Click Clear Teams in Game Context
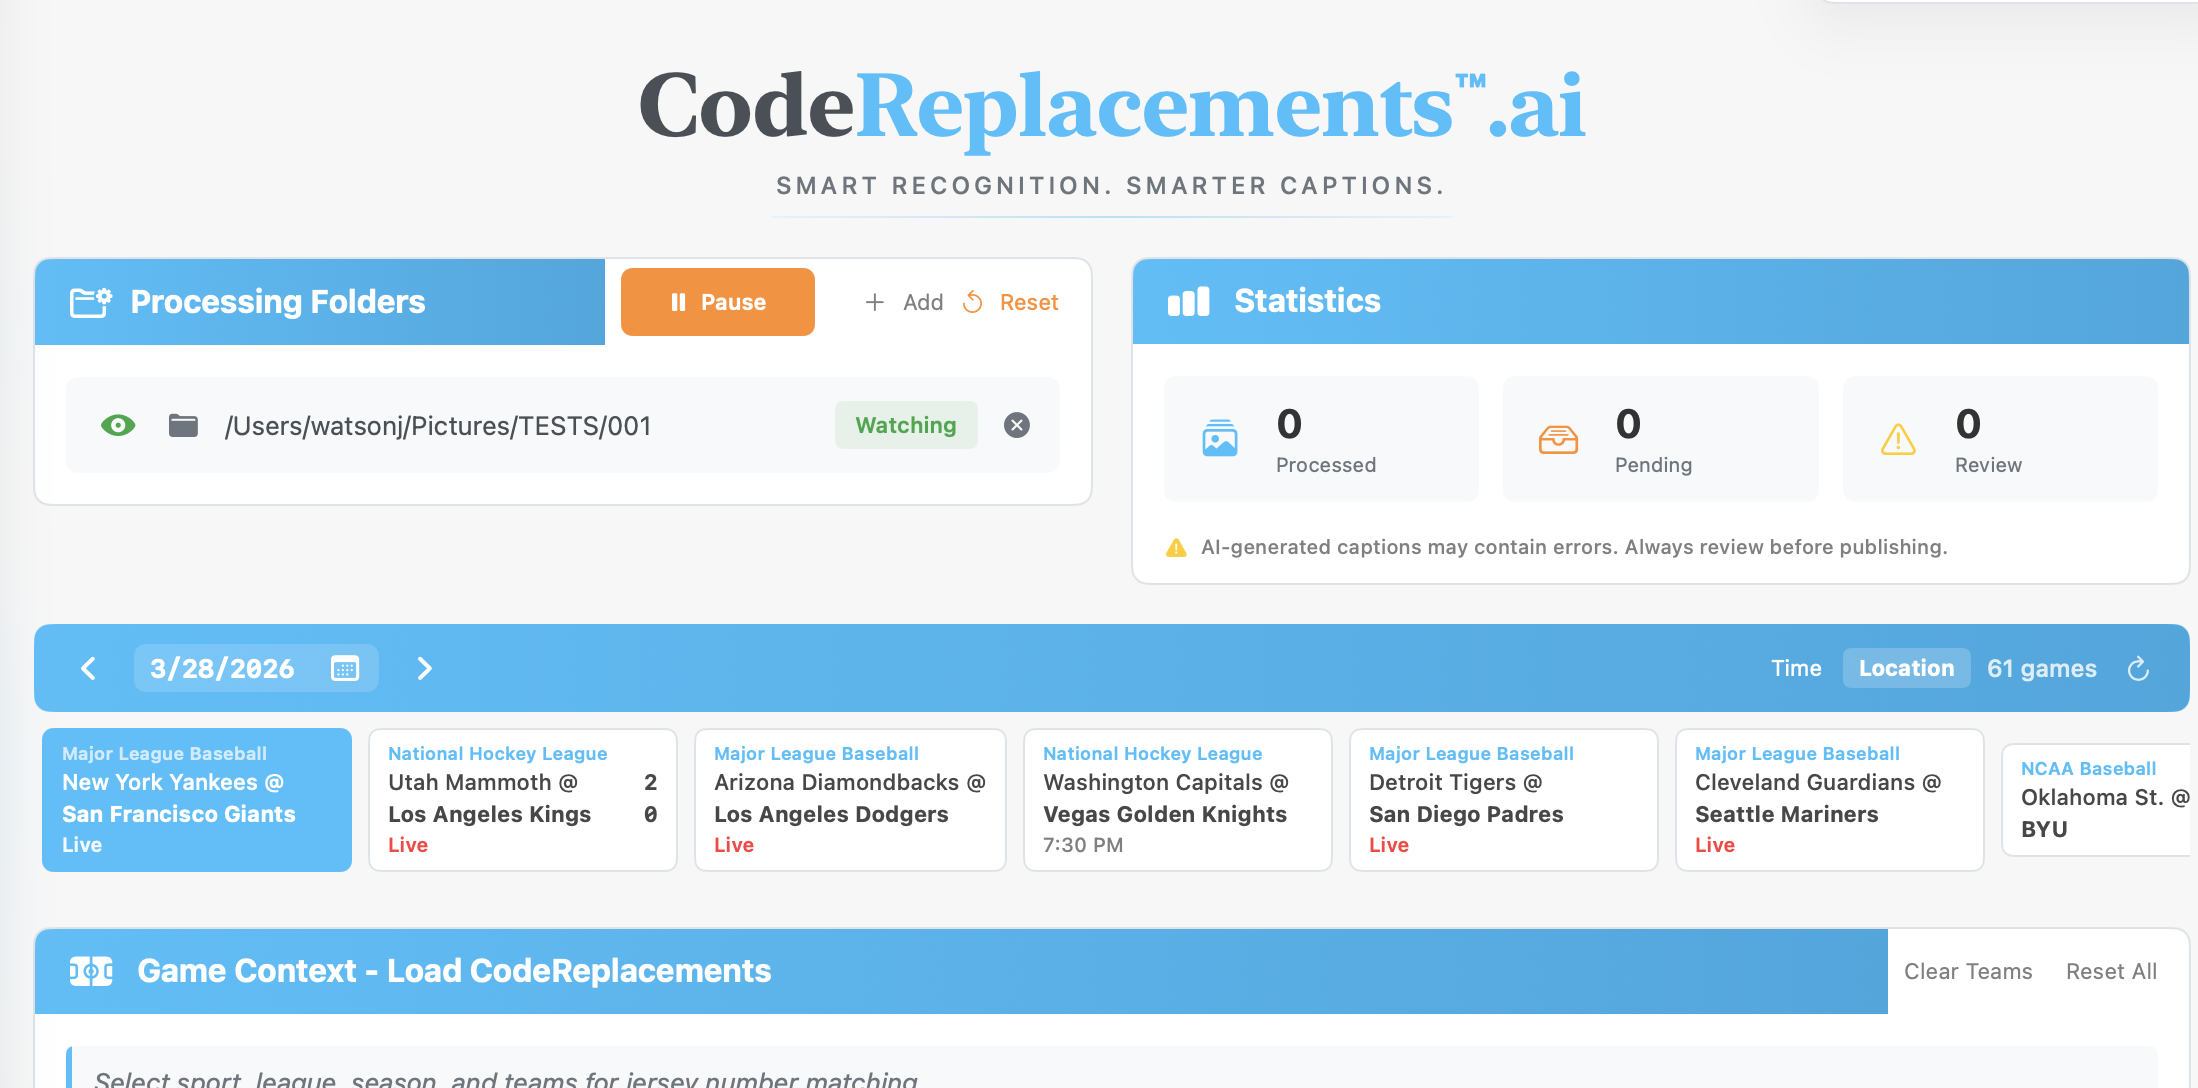This screenshot has height=1088, width=2198. pyautogui.click(x=1967, y=971)
